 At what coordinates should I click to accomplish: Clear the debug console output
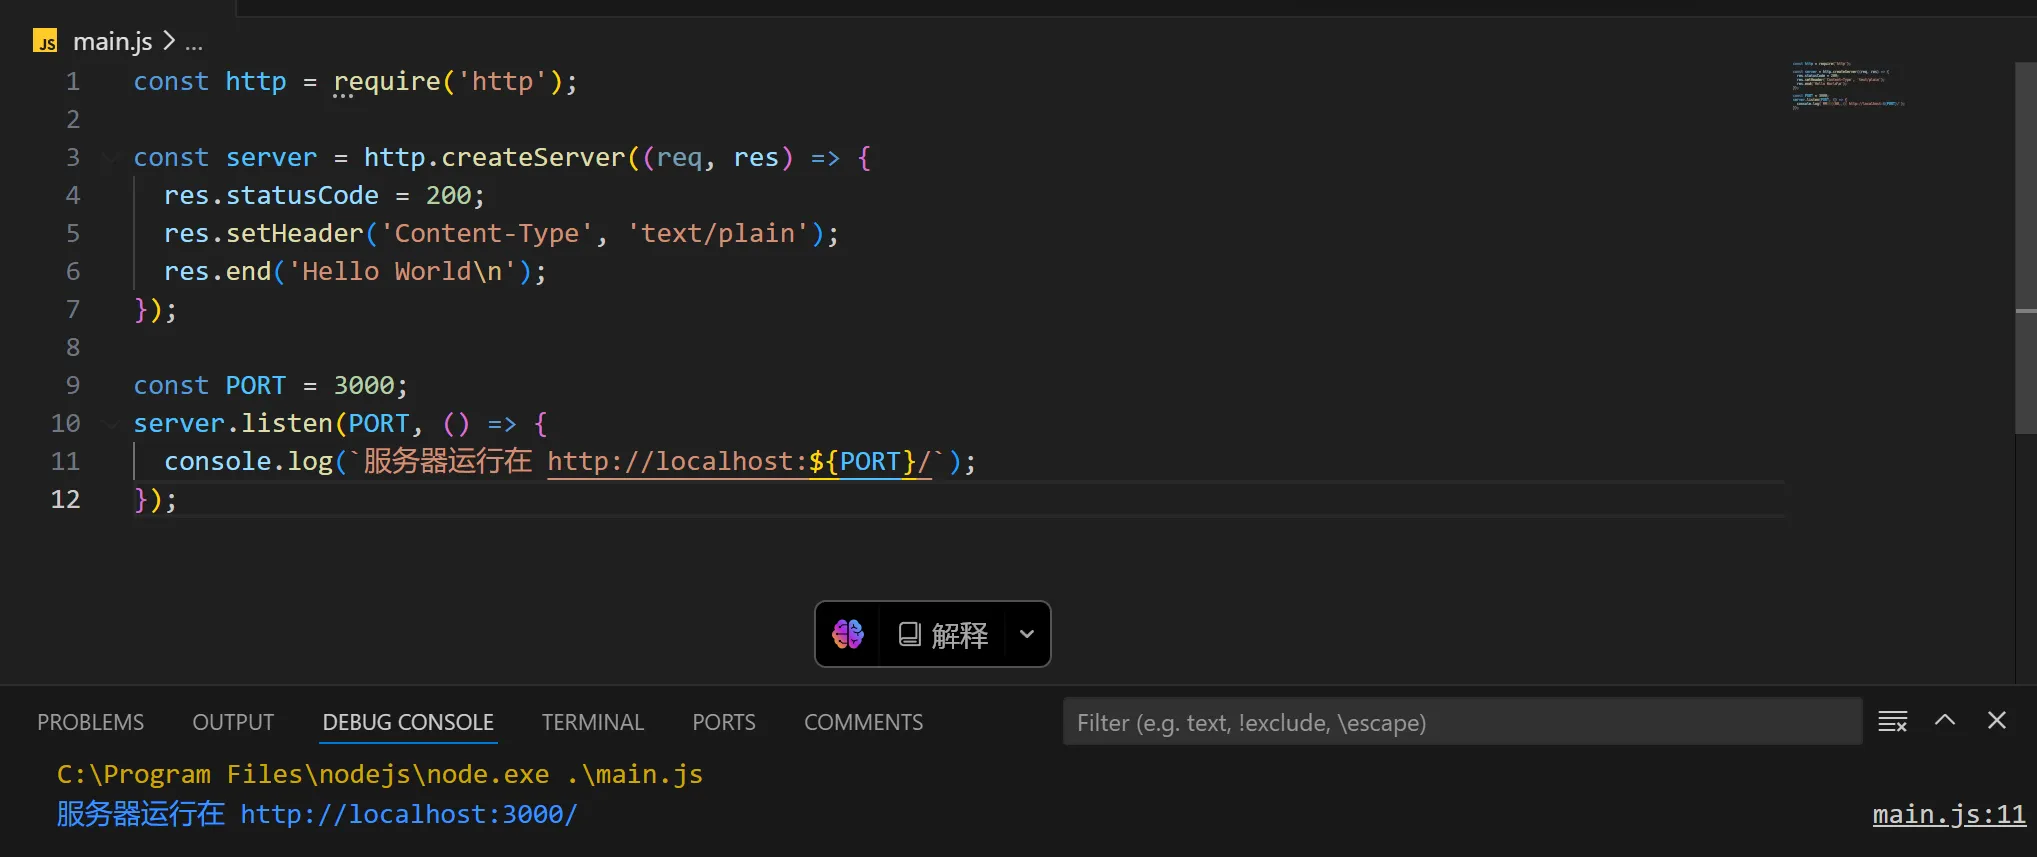1892,721
